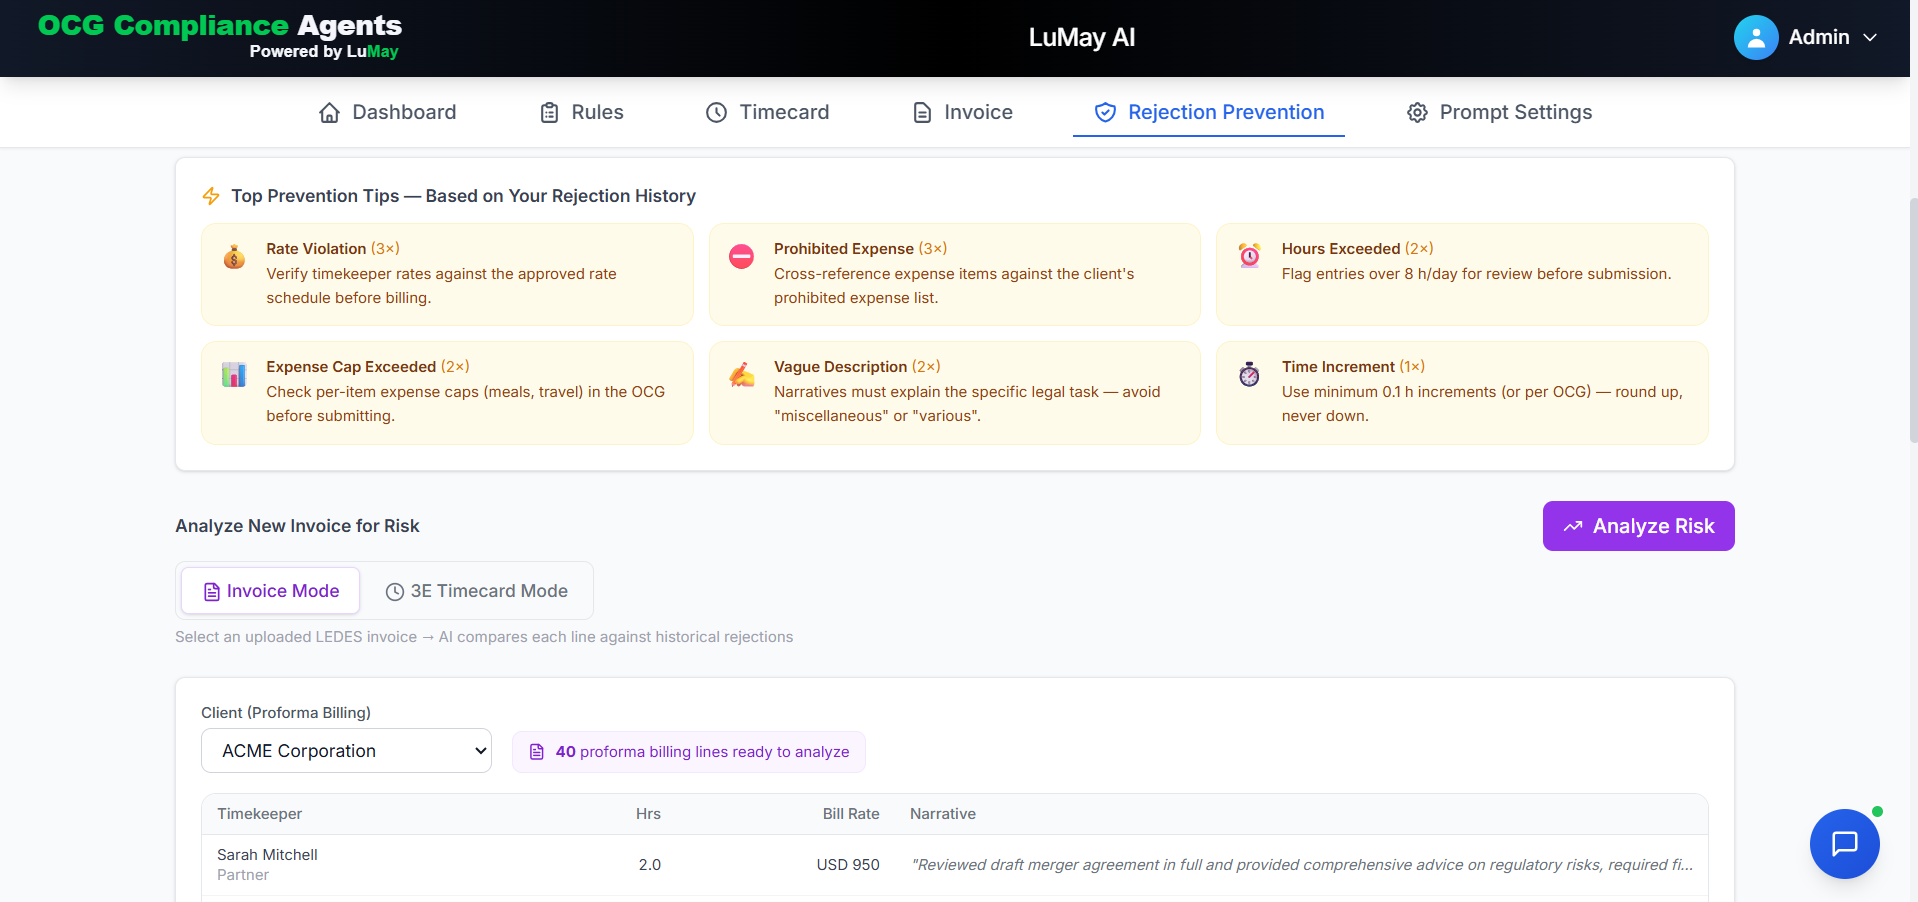Click the proforma billing document icon
This screenshot has width=1918, height=902.
point(537,752)
